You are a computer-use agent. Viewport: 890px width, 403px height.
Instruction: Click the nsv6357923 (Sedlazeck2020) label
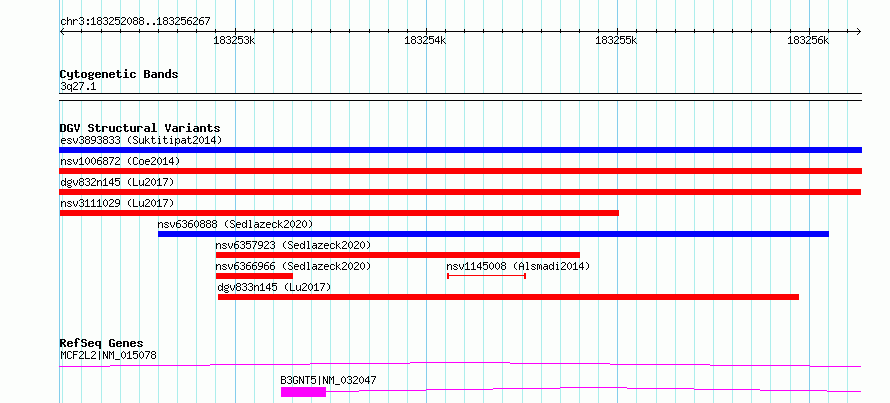coord(293,245)
